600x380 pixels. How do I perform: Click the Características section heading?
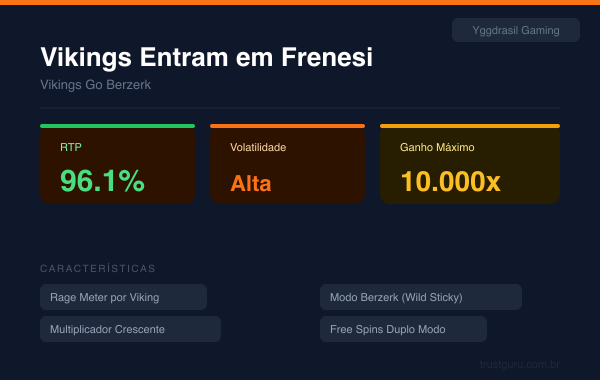click(98, 269)
